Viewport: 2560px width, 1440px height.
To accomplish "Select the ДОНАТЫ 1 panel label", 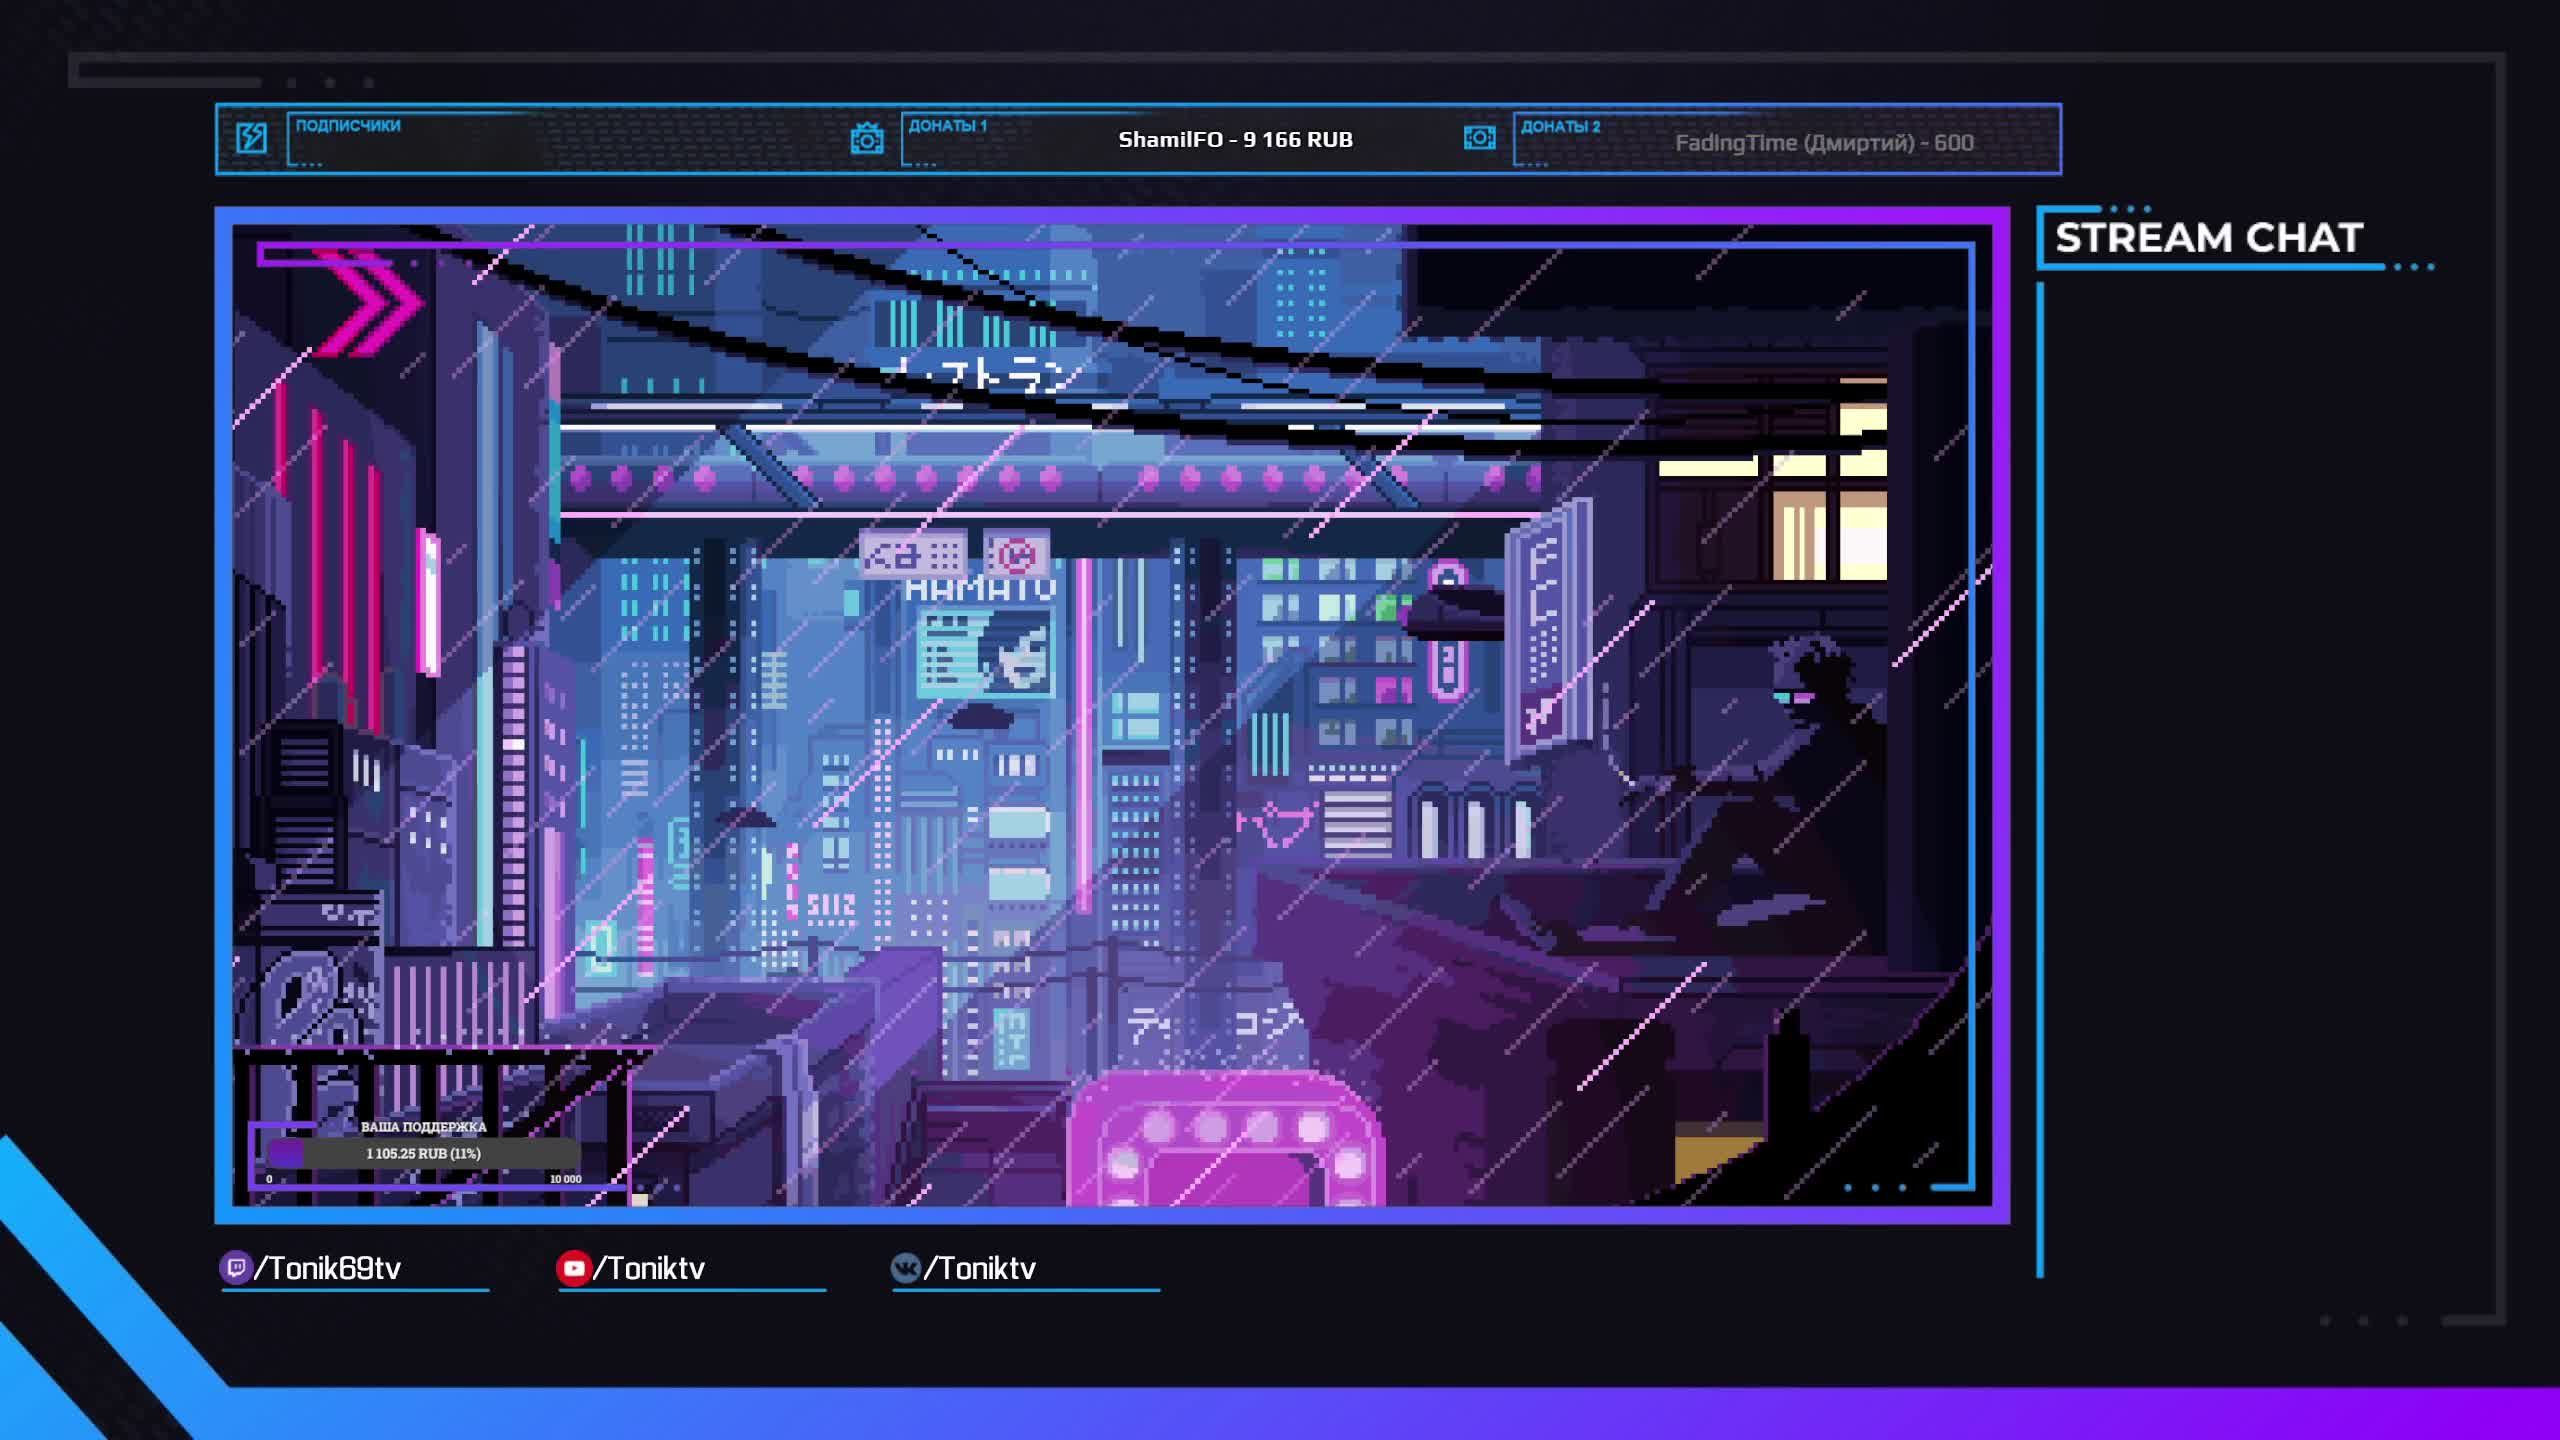I will [947, 125].
